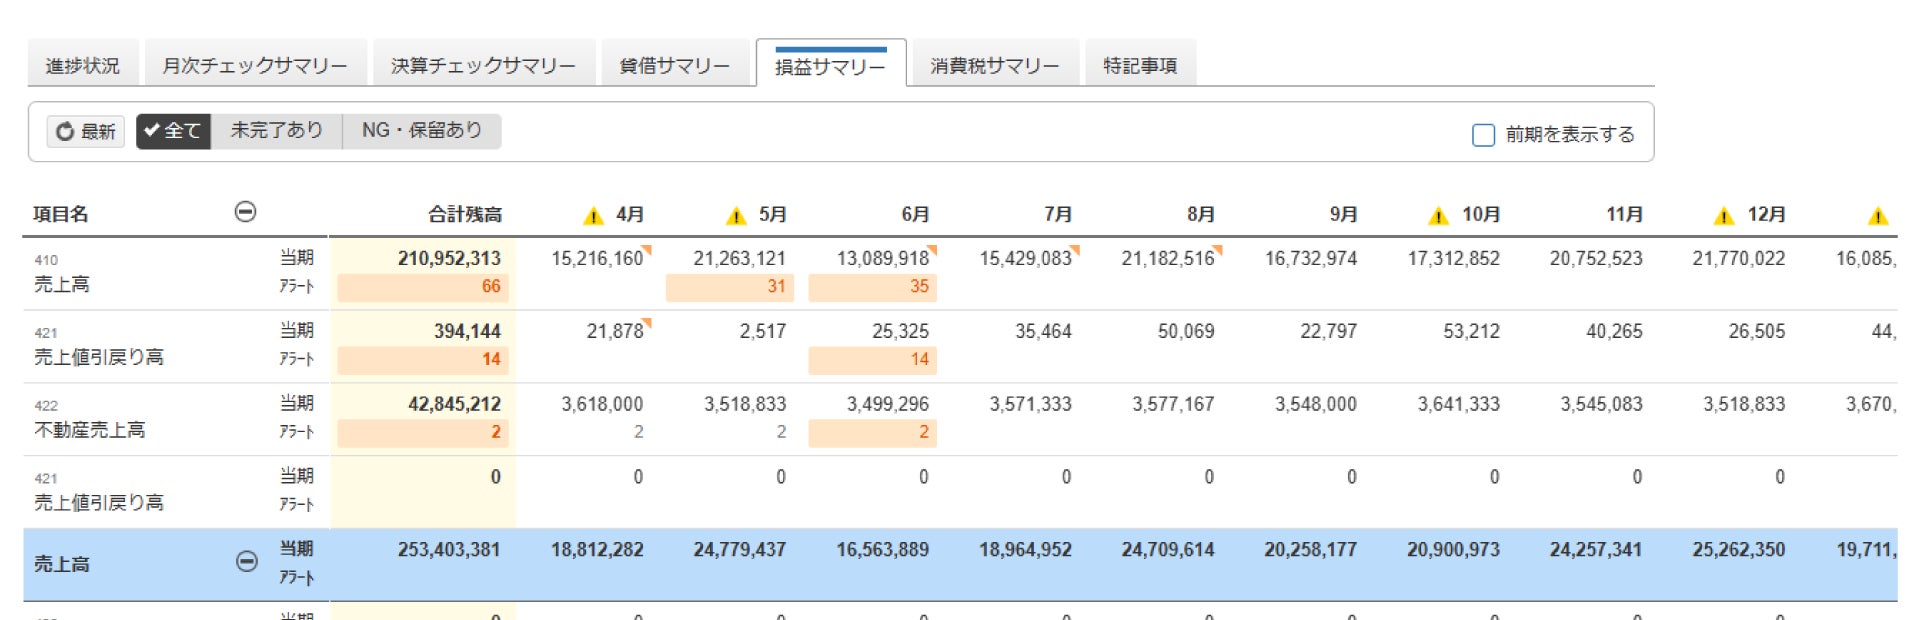1920x620 pixels.
Task: Collapse all rows via 項目名 header minus icon
Action: click(245, 212)
